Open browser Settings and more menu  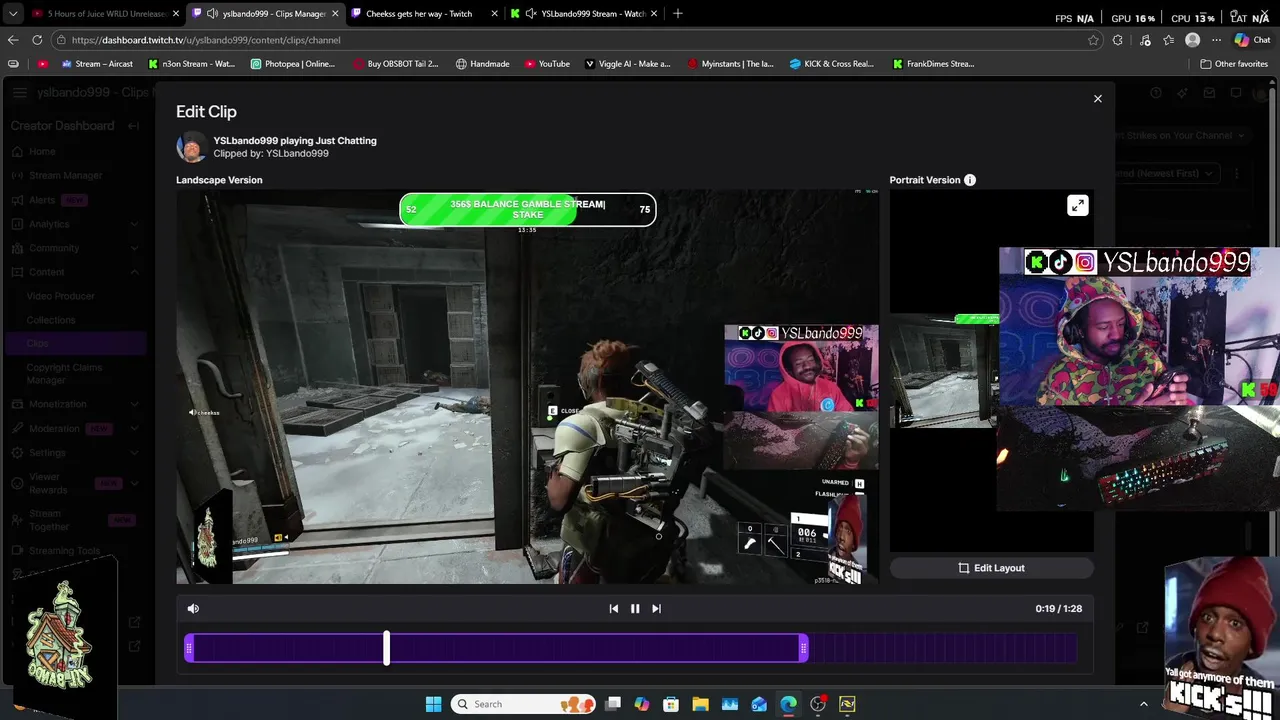(1216, 40)
